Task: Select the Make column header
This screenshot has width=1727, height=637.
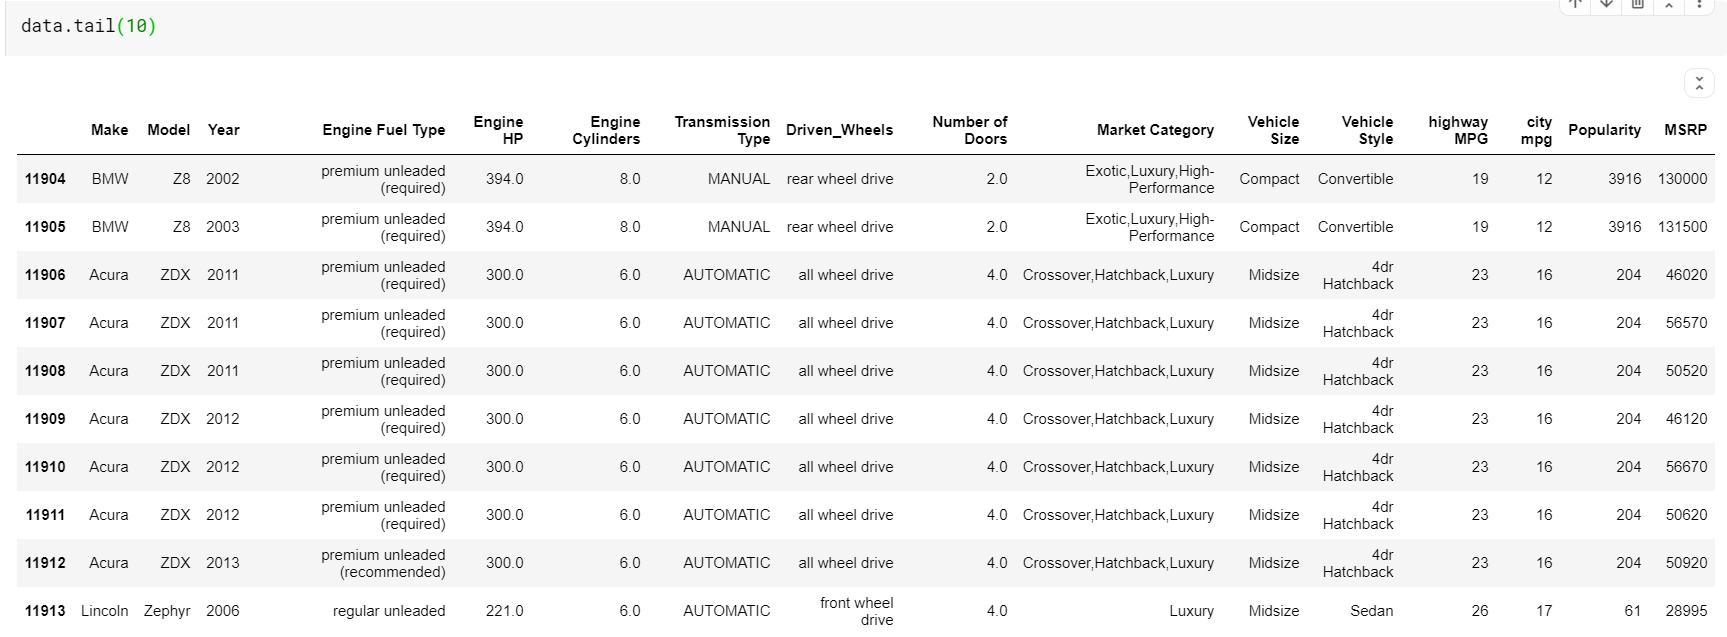Action: (109, 130)
